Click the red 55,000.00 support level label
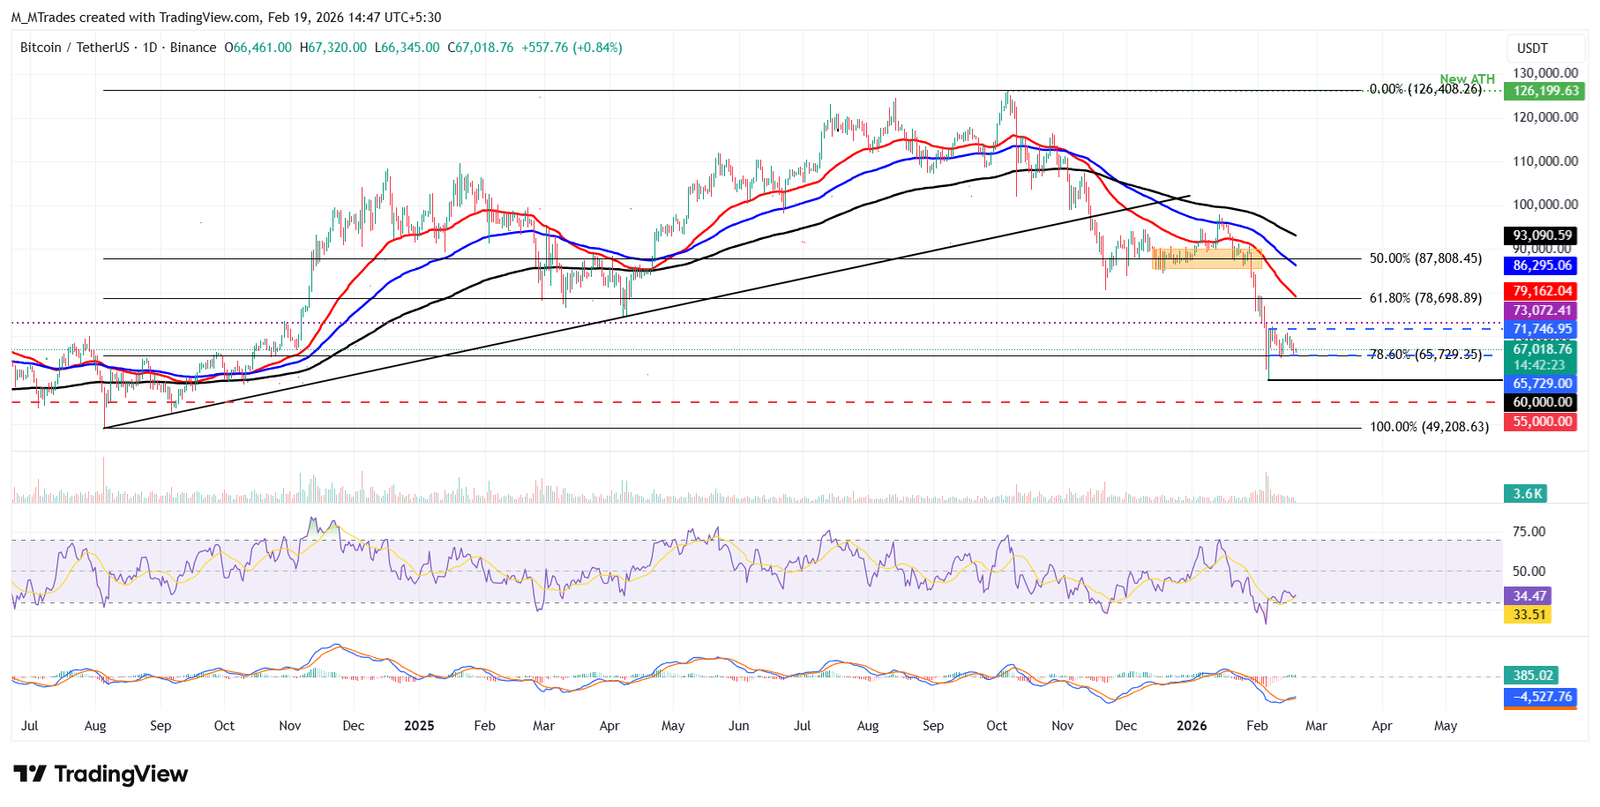The height and width of the screenshot is (807, 1600). [x=1543, y=422]
